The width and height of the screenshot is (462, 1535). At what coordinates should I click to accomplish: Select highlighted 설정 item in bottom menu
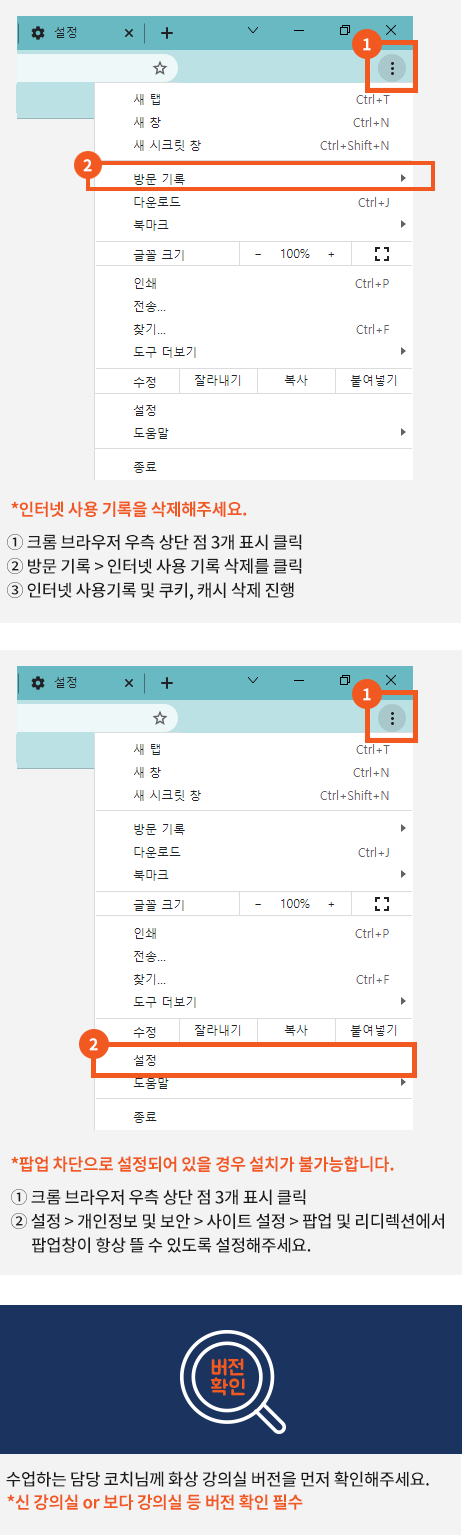(254, 1059)
